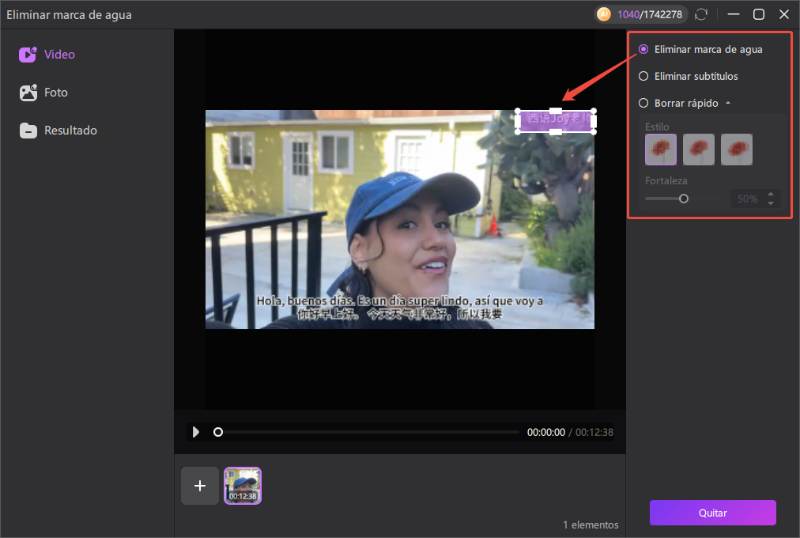The height and width of the screenshot is (538, 800).
Task: Decrease Fortaleza percentage with down arrow
Action: (x=769, y=203)
